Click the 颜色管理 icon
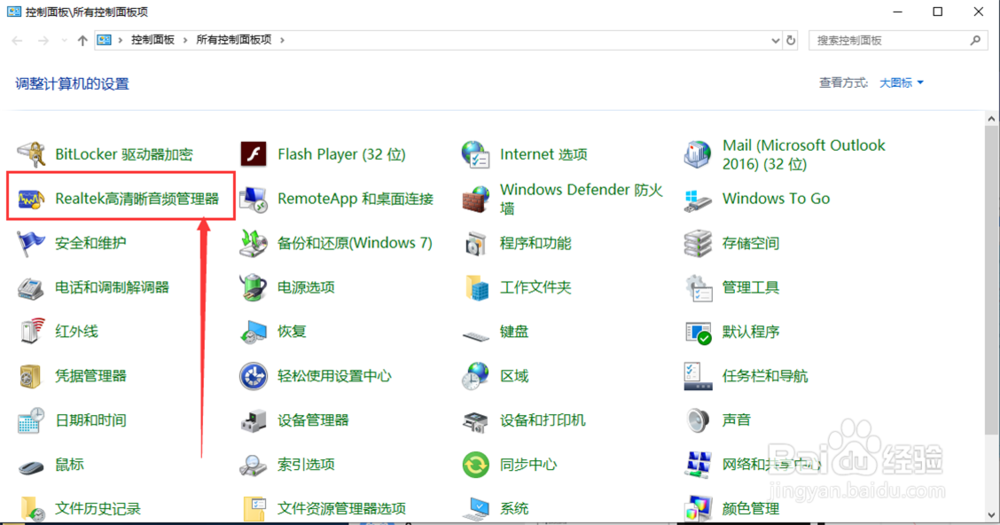 tap(698, 509)
